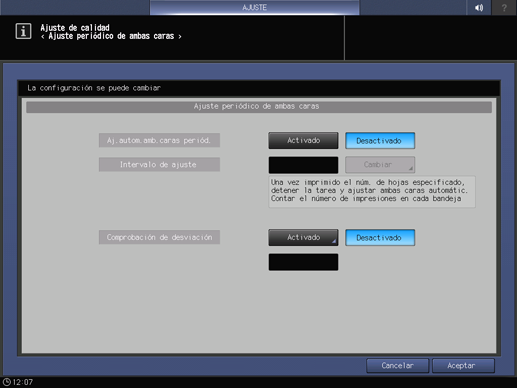The width and height of the screenshot is (517, 388).
Task: Click the Aj.autom.amb.caras periód. label
Action: [159, 140]
